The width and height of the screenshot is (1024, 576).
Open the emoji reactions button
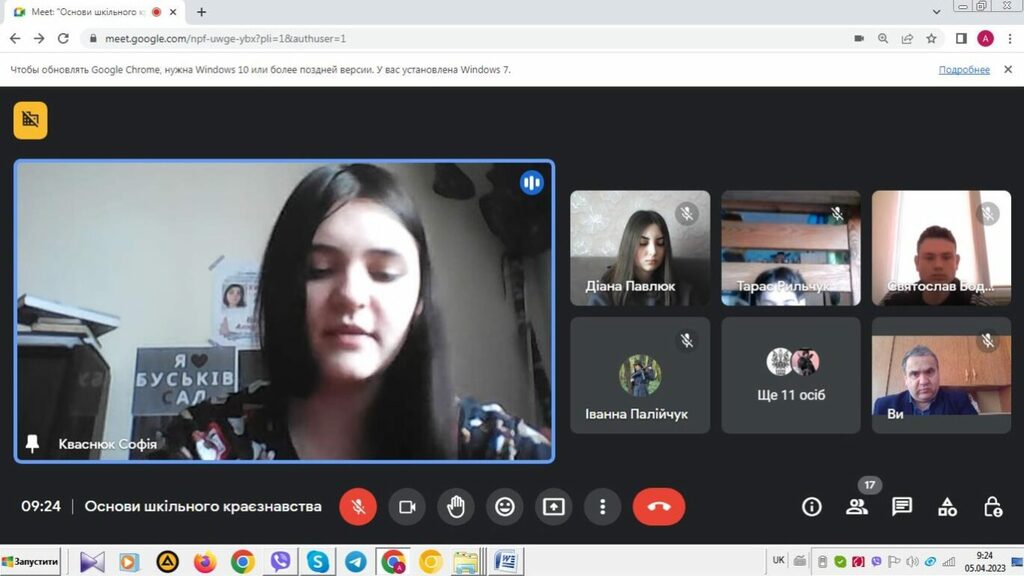[505, 507]
